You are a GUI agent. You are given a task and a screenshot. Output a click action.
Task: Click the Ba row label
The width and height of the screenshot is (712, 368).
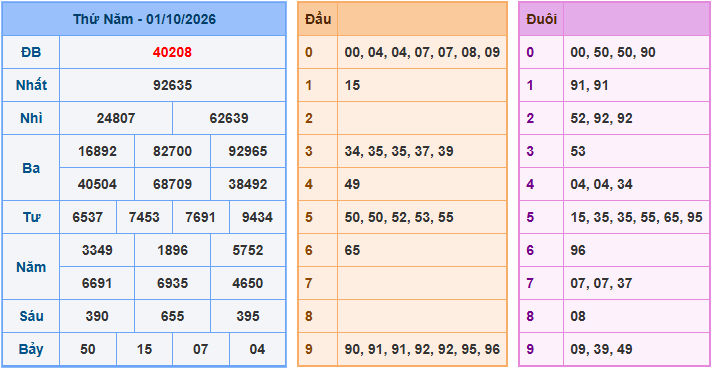pyautogui.click(x=31, y=168)
